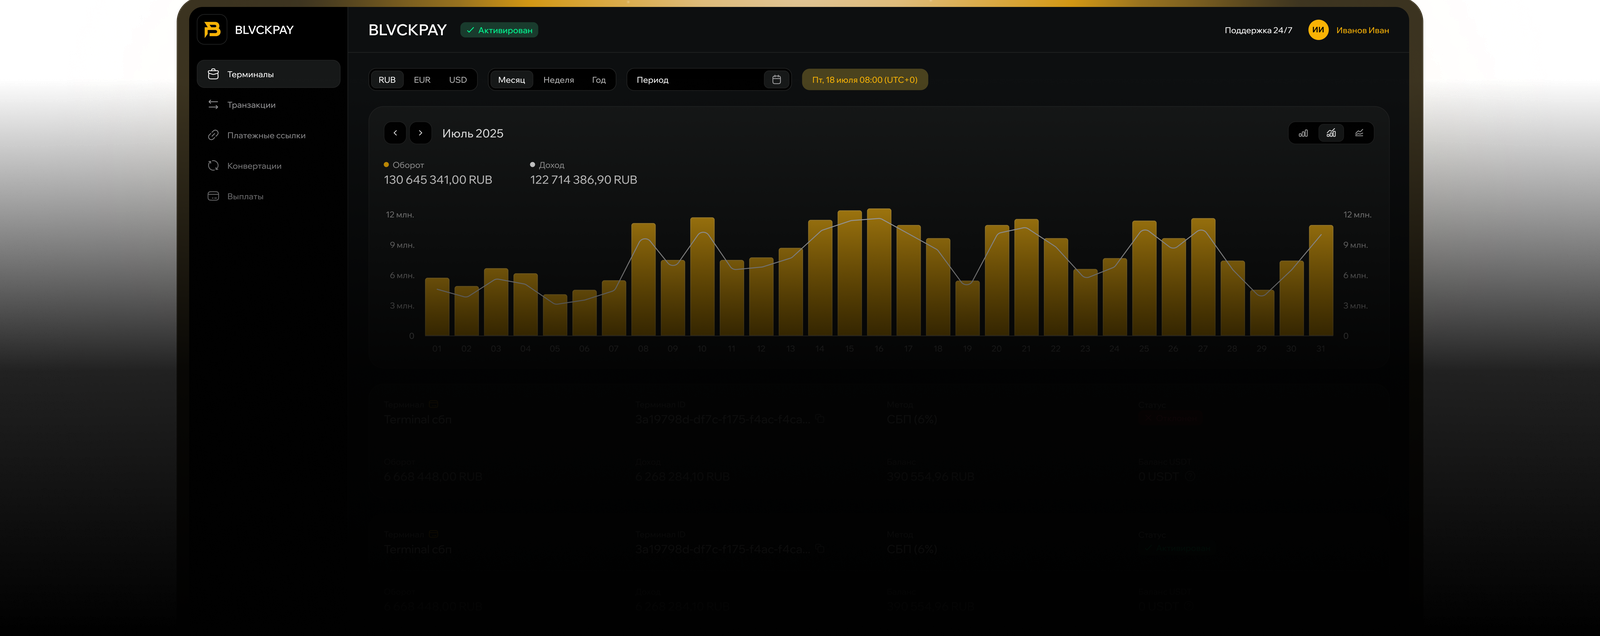
Task: Switch currency to USD
Action: 458,80
